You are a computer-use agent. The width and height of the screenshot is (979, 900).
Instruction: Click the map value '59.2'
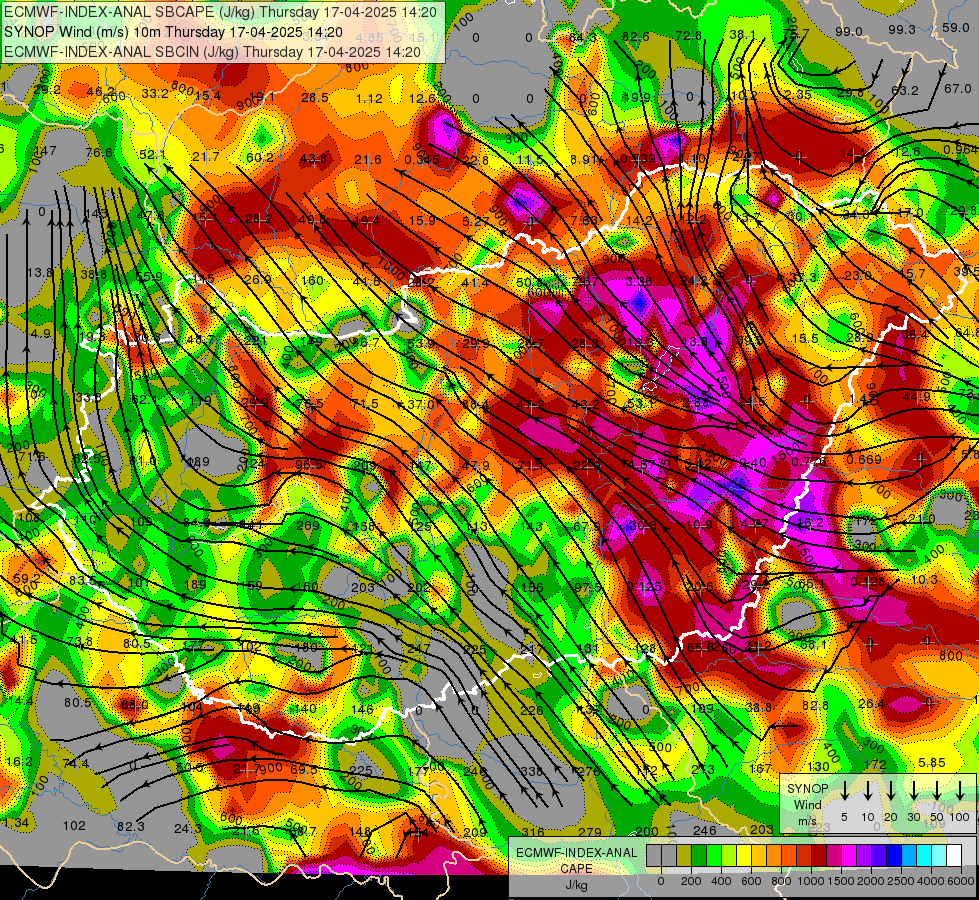tap(26, 578)
